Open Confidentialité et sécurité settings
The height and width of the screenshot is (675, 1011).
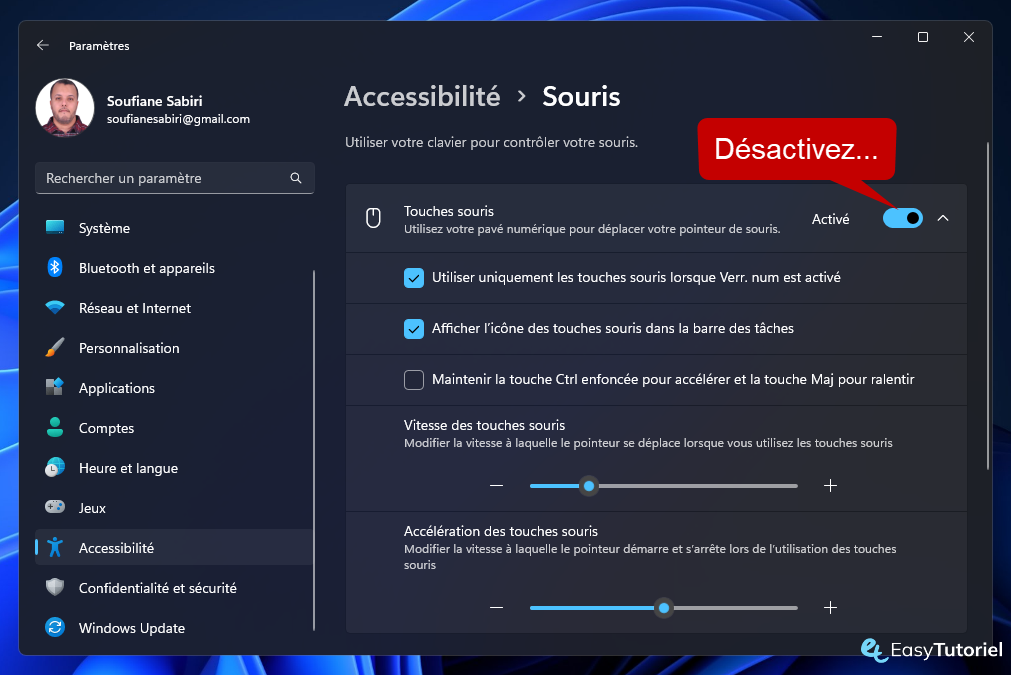click(174, 587)
